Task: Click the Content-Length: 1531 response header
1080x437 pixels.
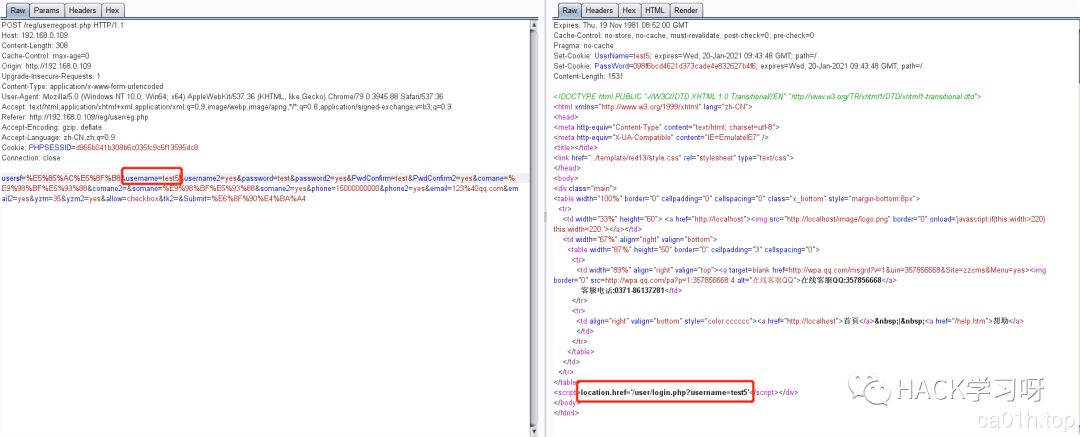Action: pos(589,77)
